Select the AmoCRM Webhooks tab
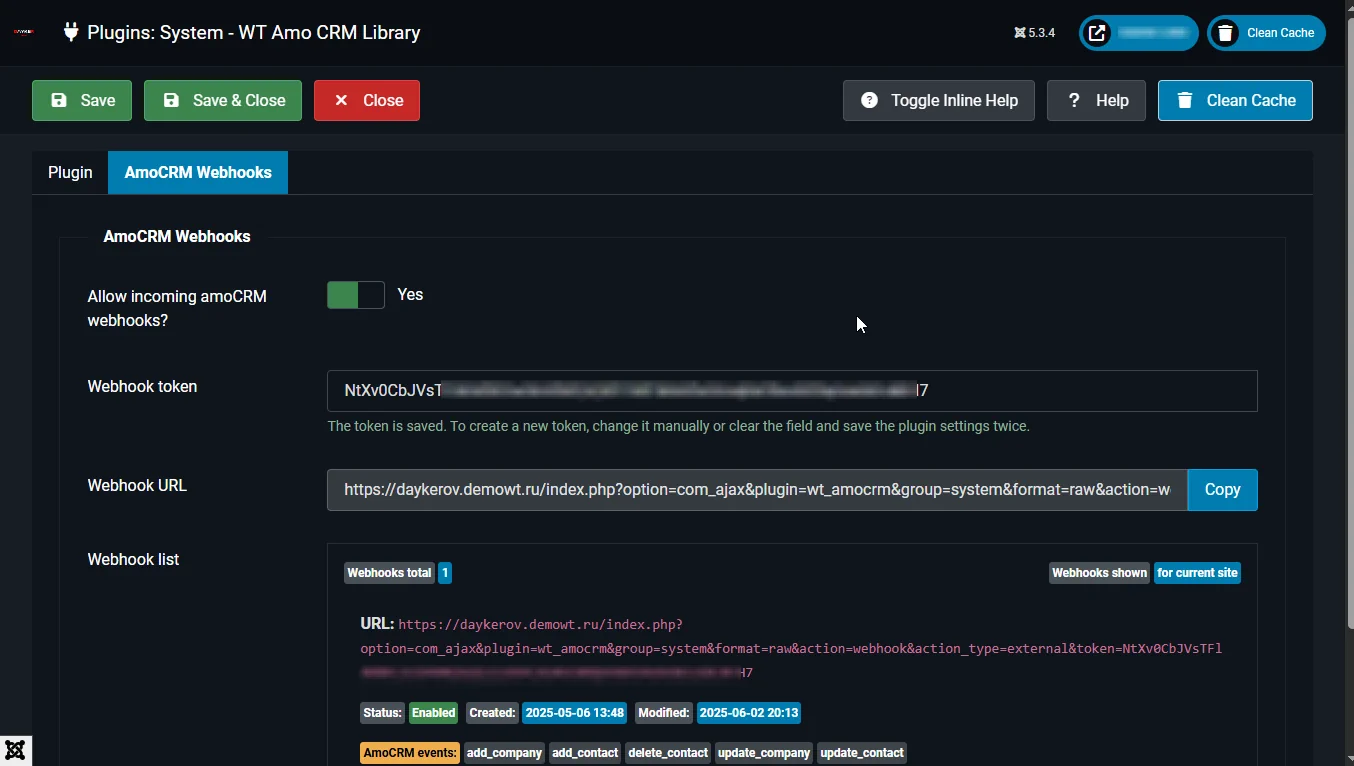This screenshot has height=766, width=1354. pyautogui.click(x=197, y=172)
